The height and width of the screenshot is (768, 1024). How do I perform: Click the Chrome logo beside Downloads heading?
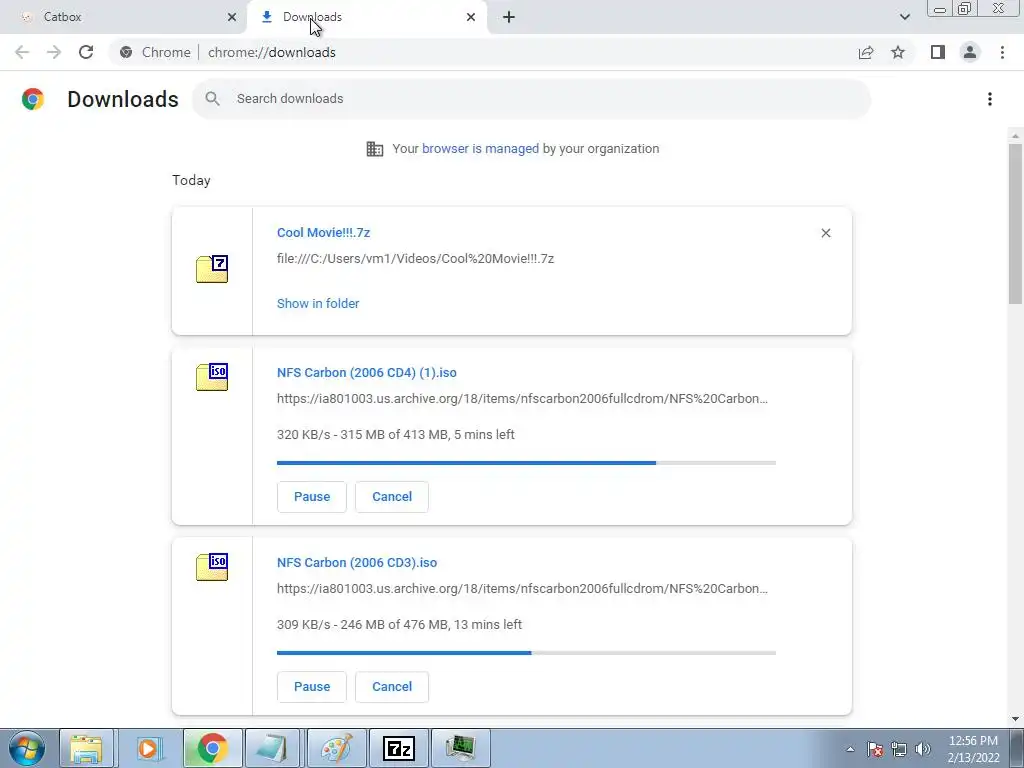33,99
